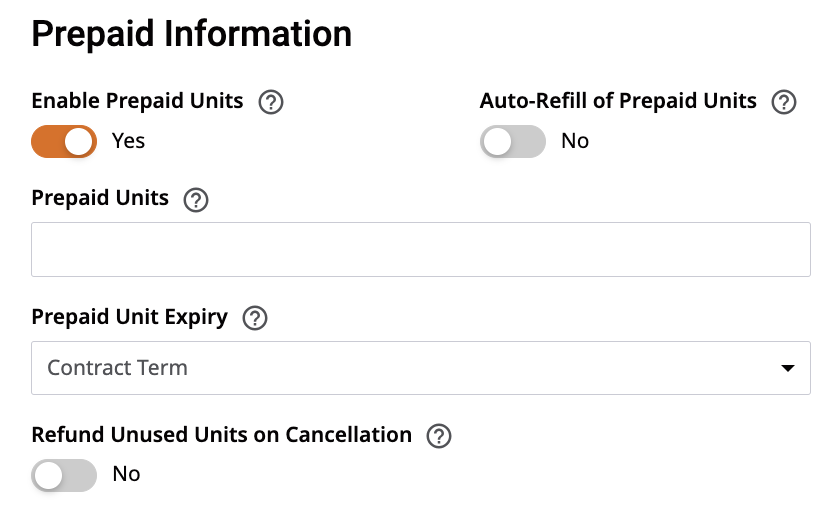Screen dimensions: 832x510
Task: Open help tooltip for Enable Prepaid Units
Action: pyautogui.click(x=271, y=102)
